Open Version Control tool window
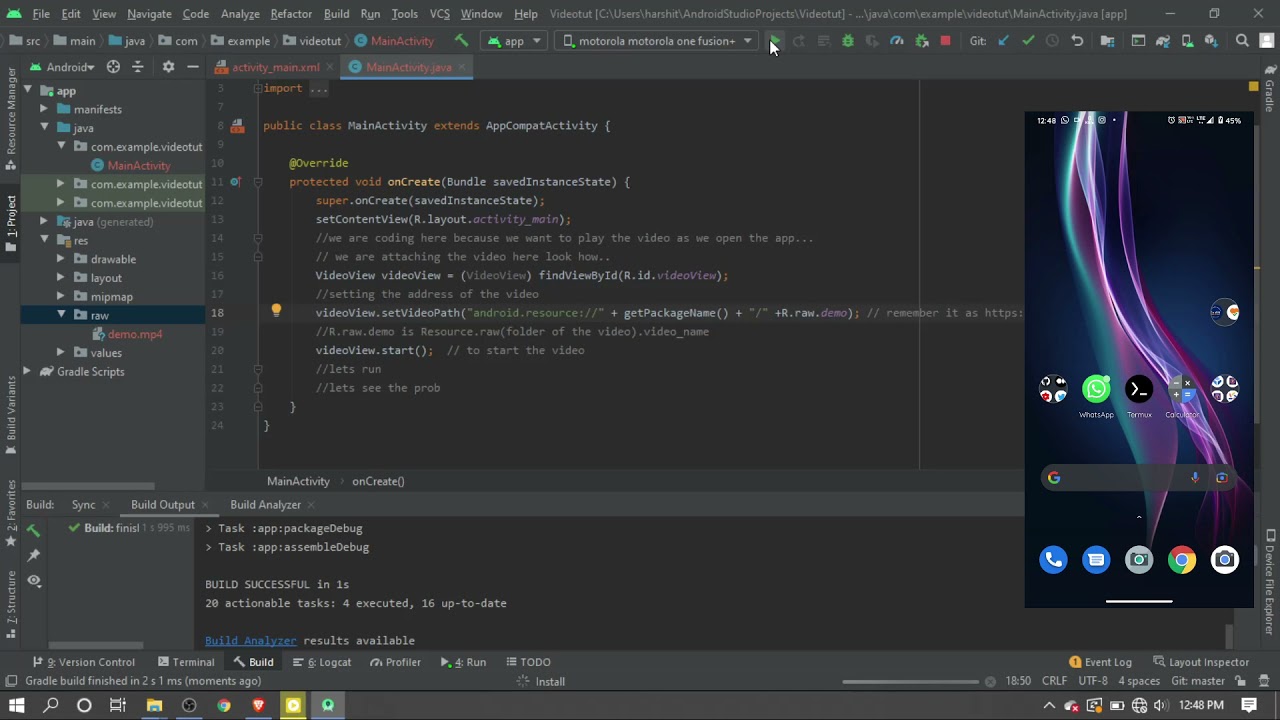This screenshot has width=1280, height=720. click(x=84, y=662)
